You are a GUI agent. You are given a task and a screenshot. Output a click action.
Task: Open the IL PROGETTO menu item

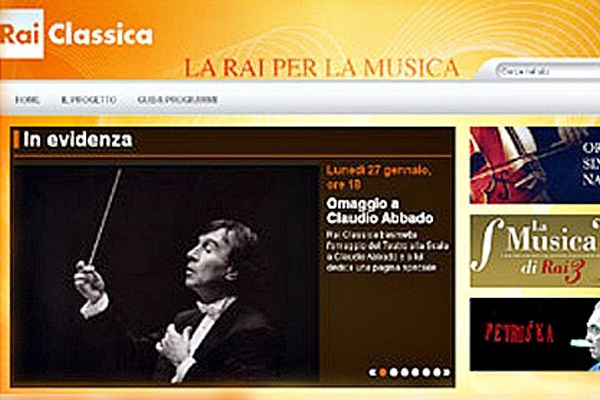89,100
